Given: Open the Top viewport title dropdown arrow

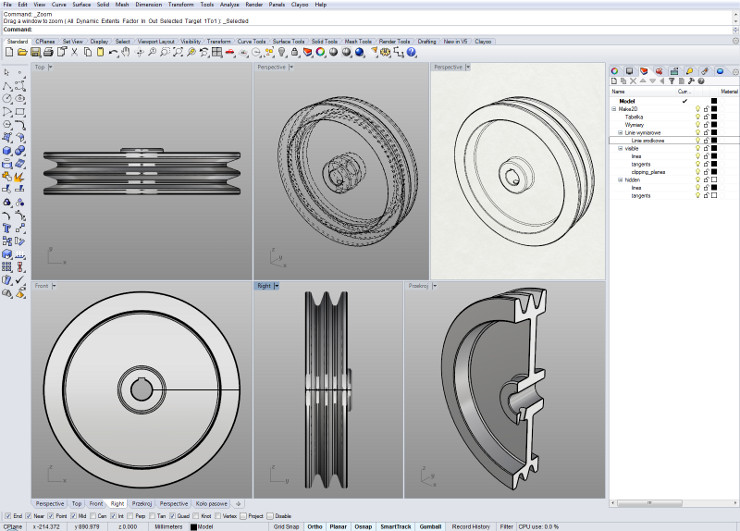Looking at the screenshot, I should click(50, 67).
